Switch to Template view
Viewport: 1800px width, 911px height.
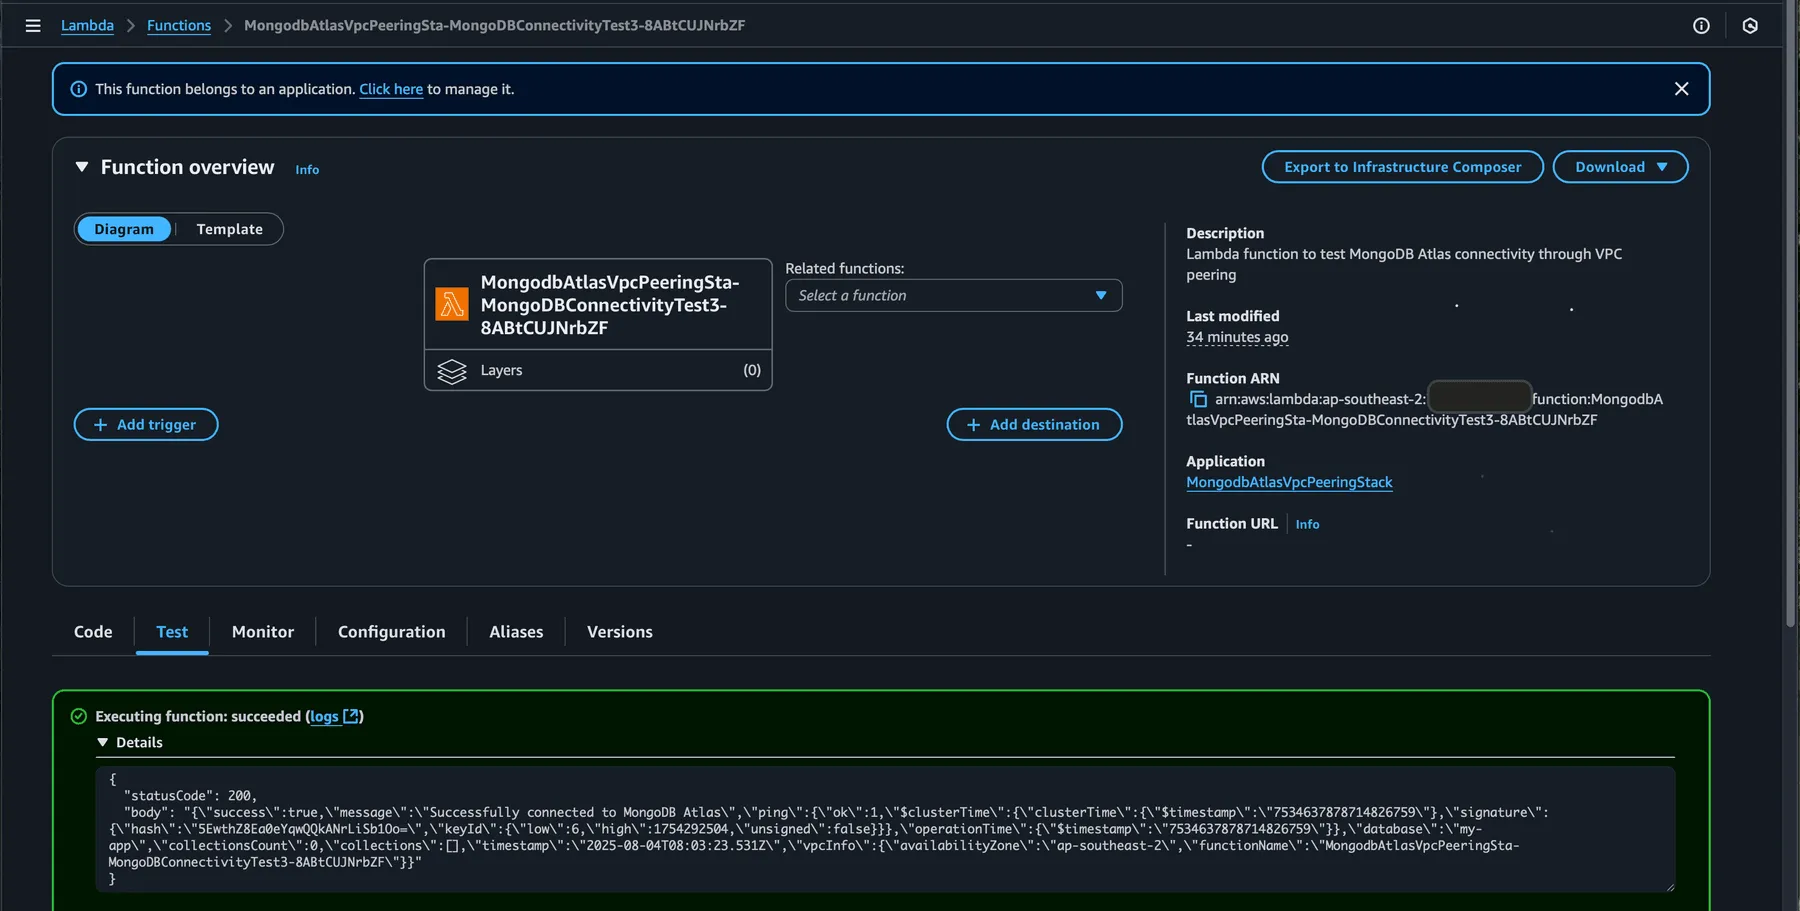pos(229,229)
